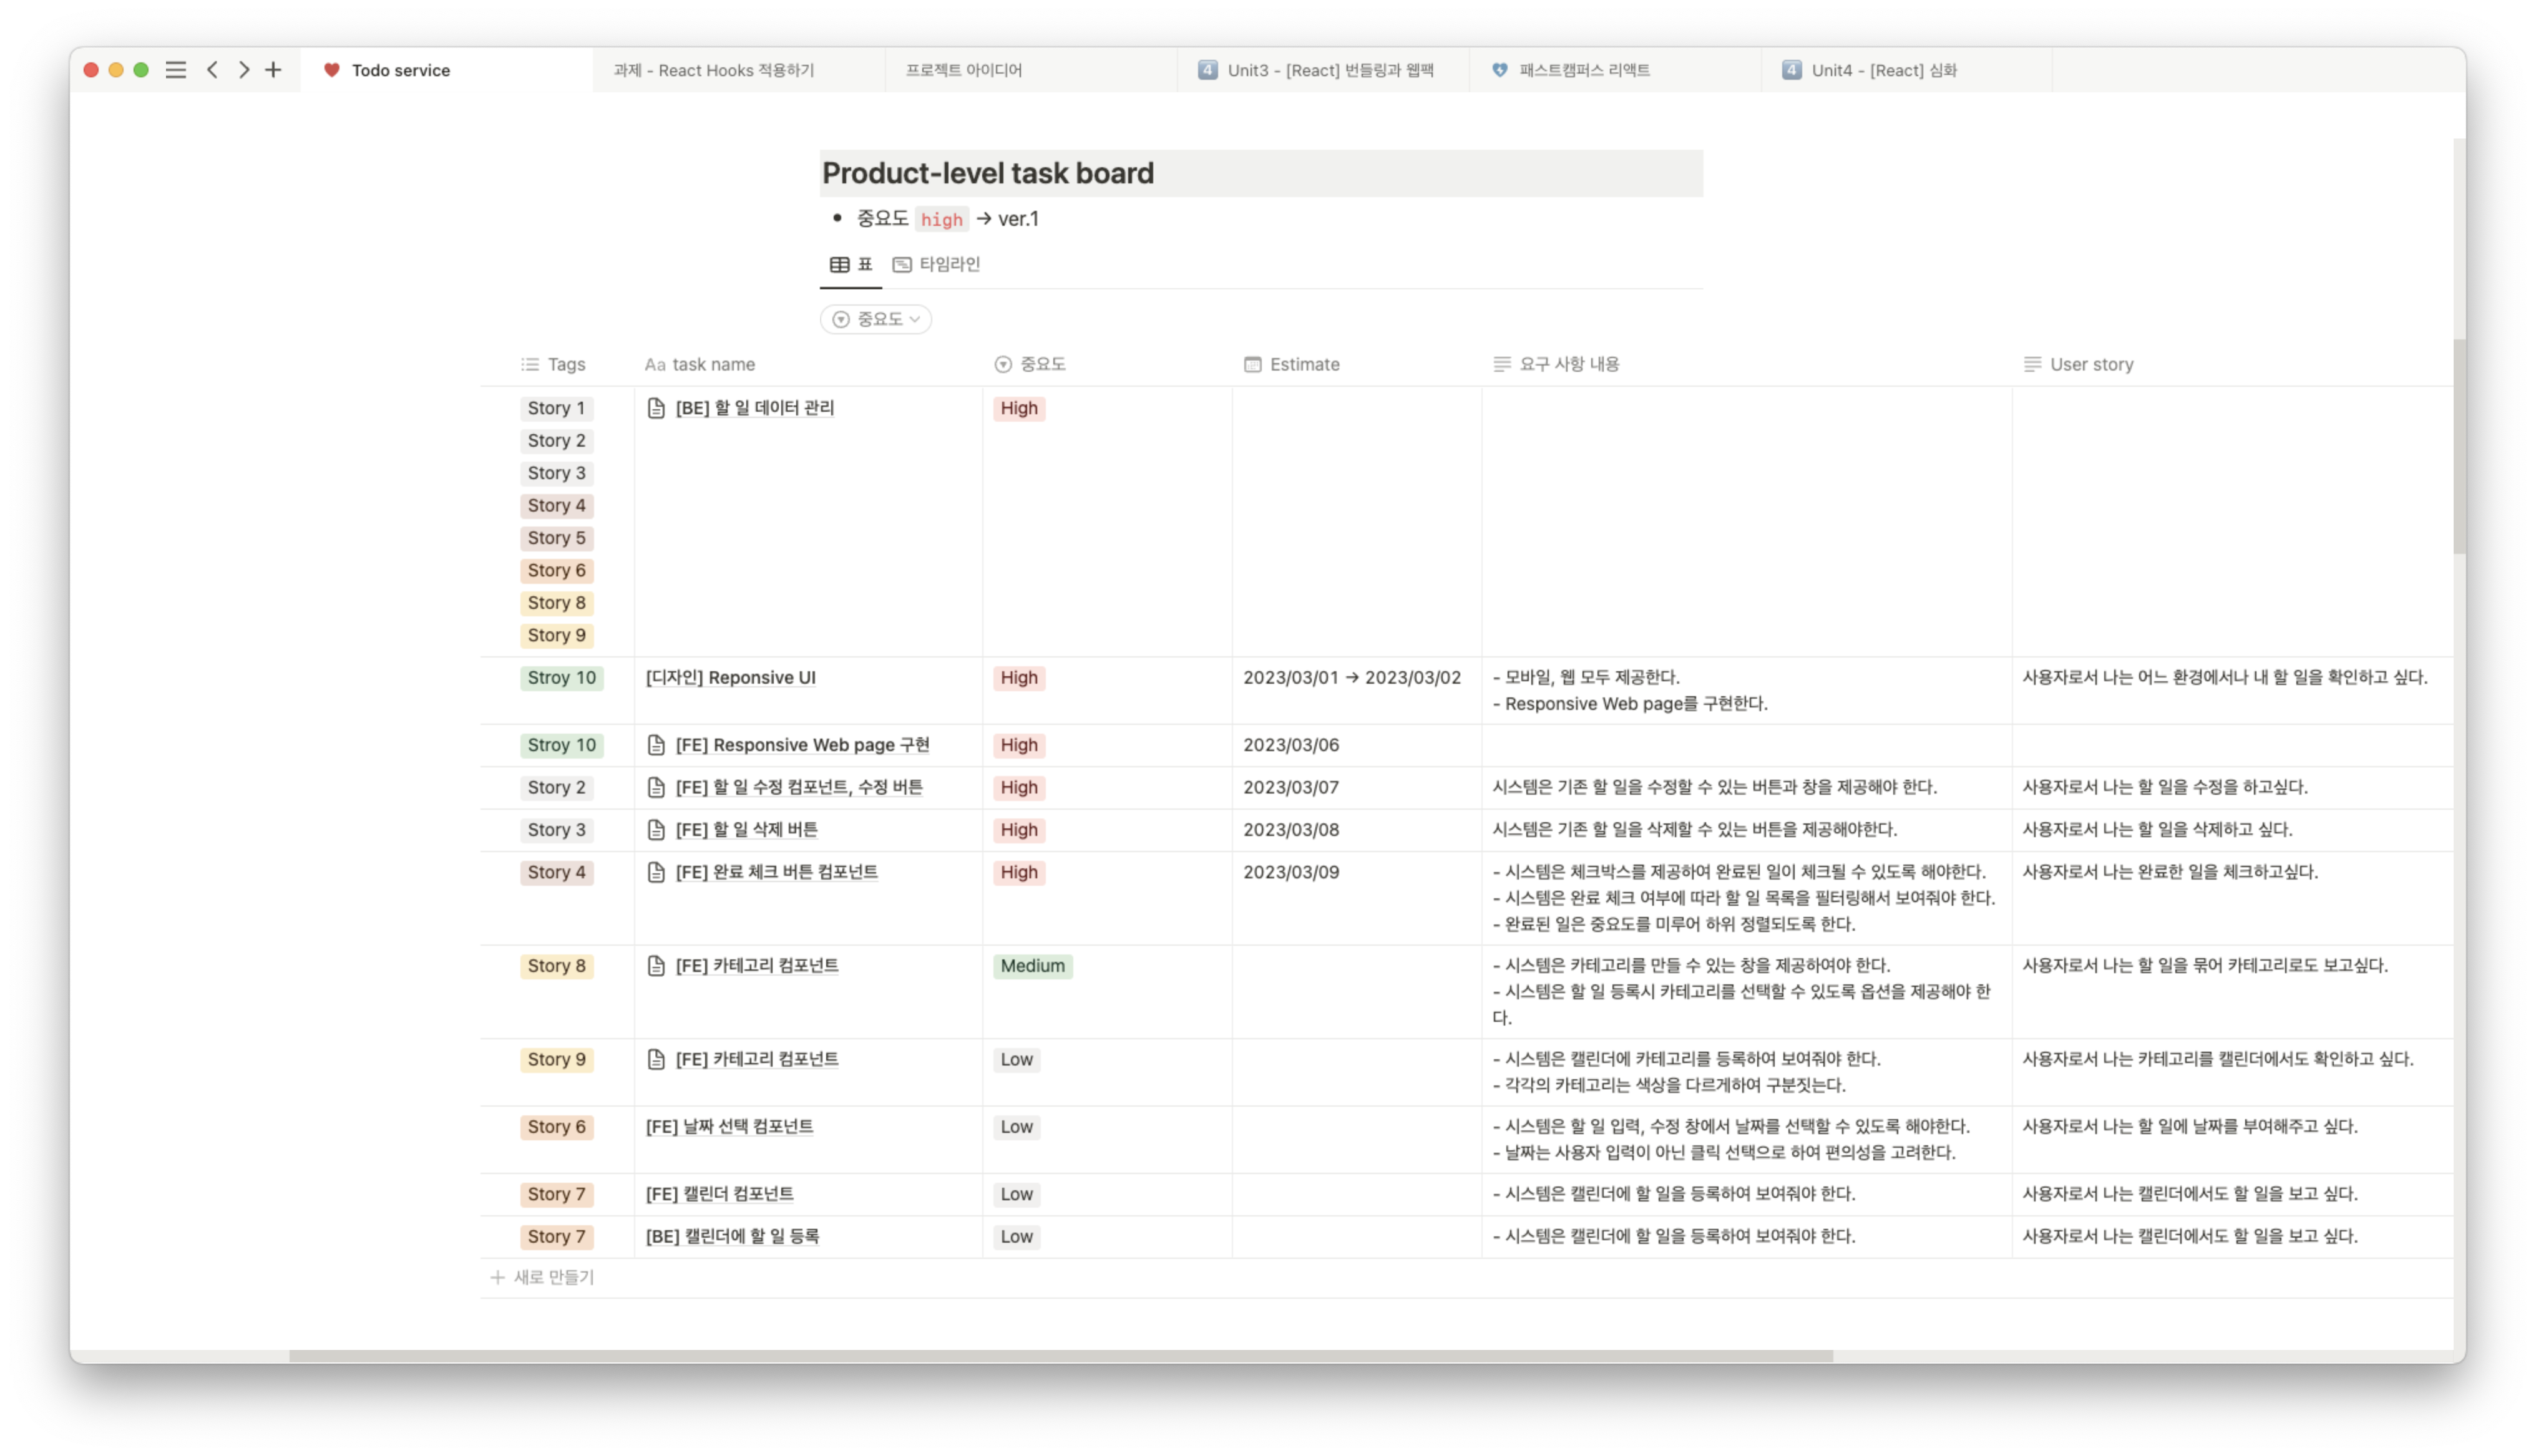
Task: Click the red heart icon on Todo service tab
Action: pos(332,70)
